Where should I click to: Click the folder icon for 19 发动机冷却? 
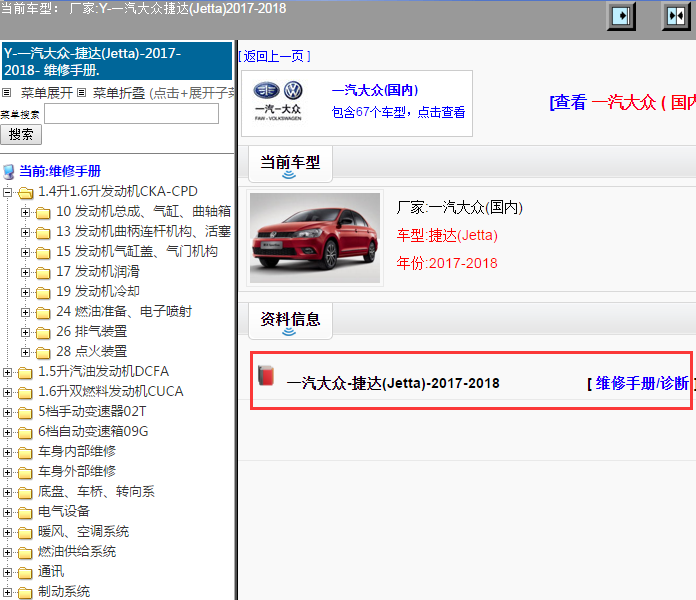(43, 293)
